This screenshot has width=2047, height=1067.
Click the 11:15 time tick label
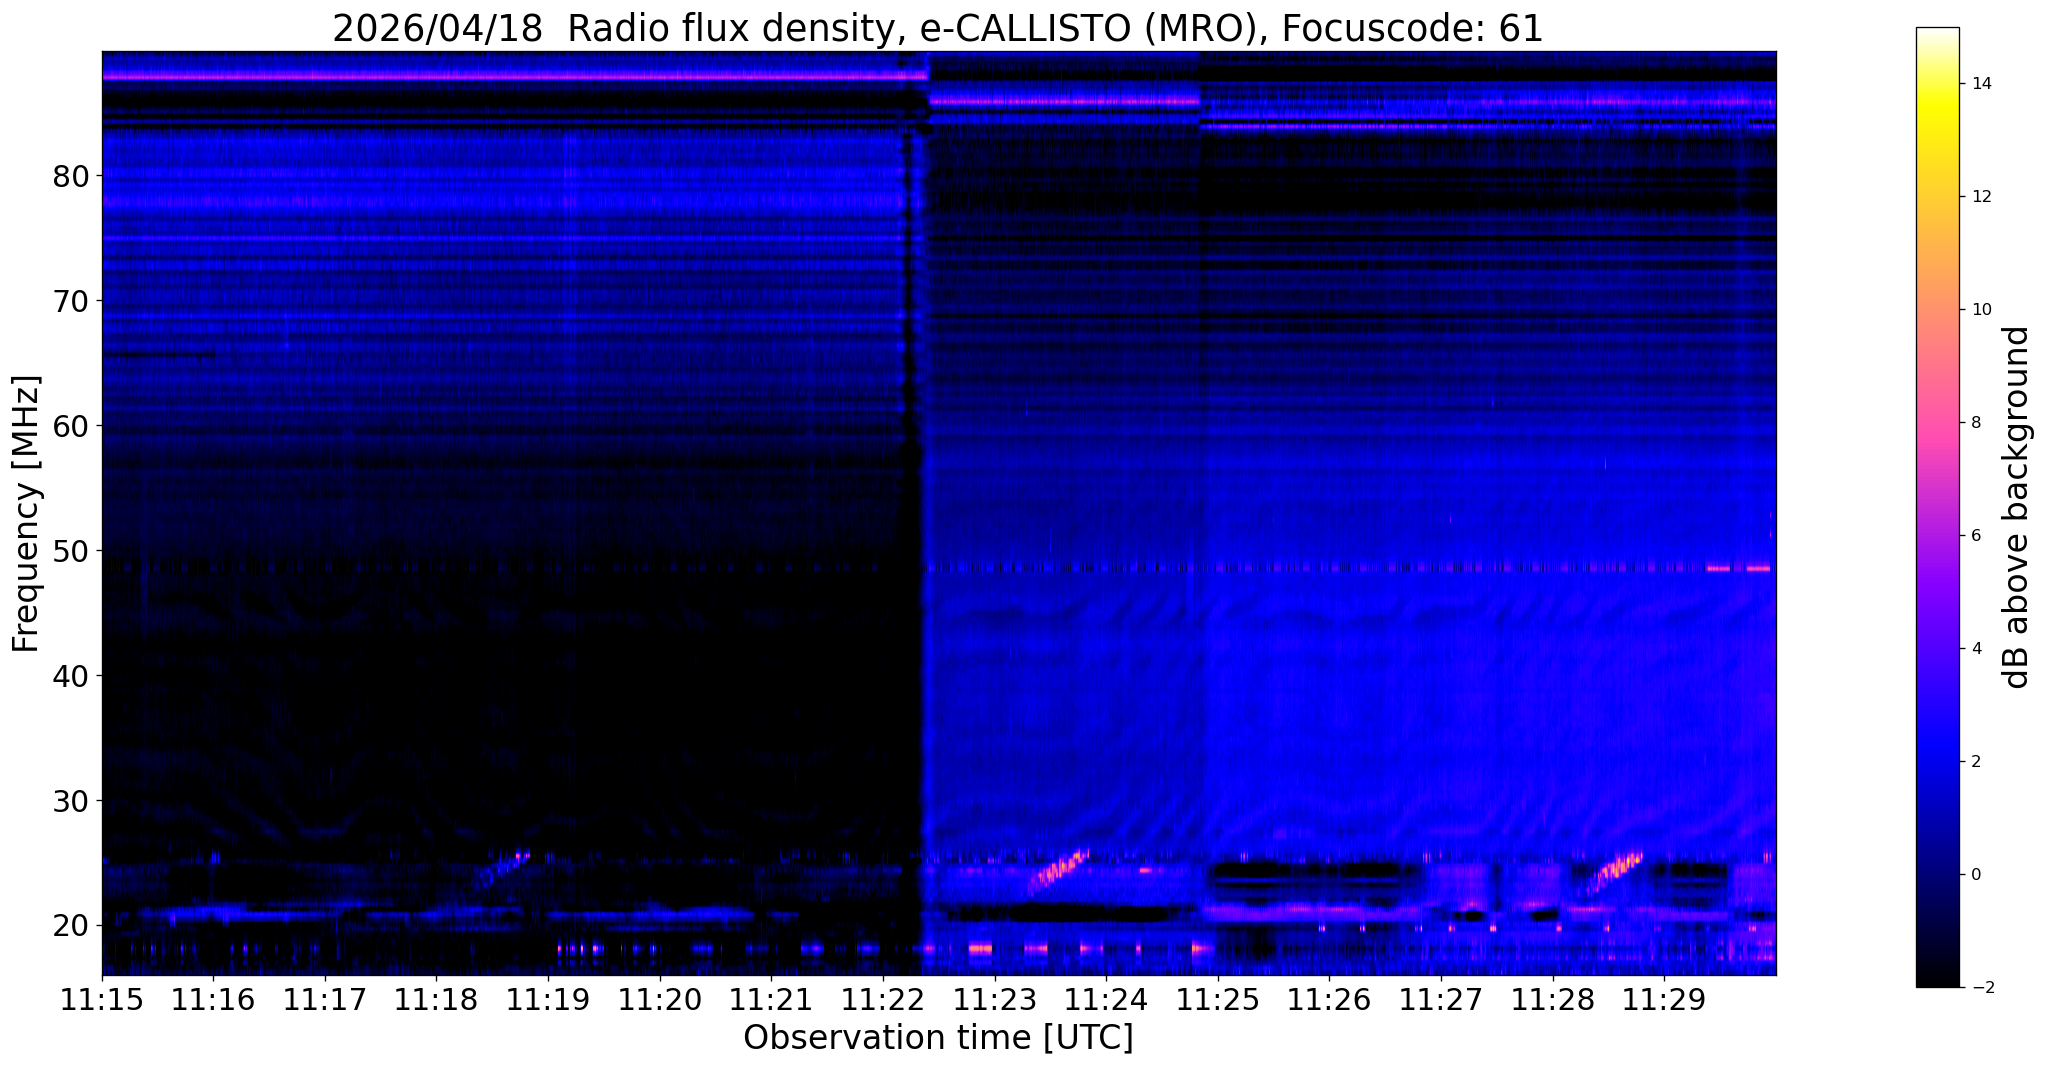[x=102, y=1001]
